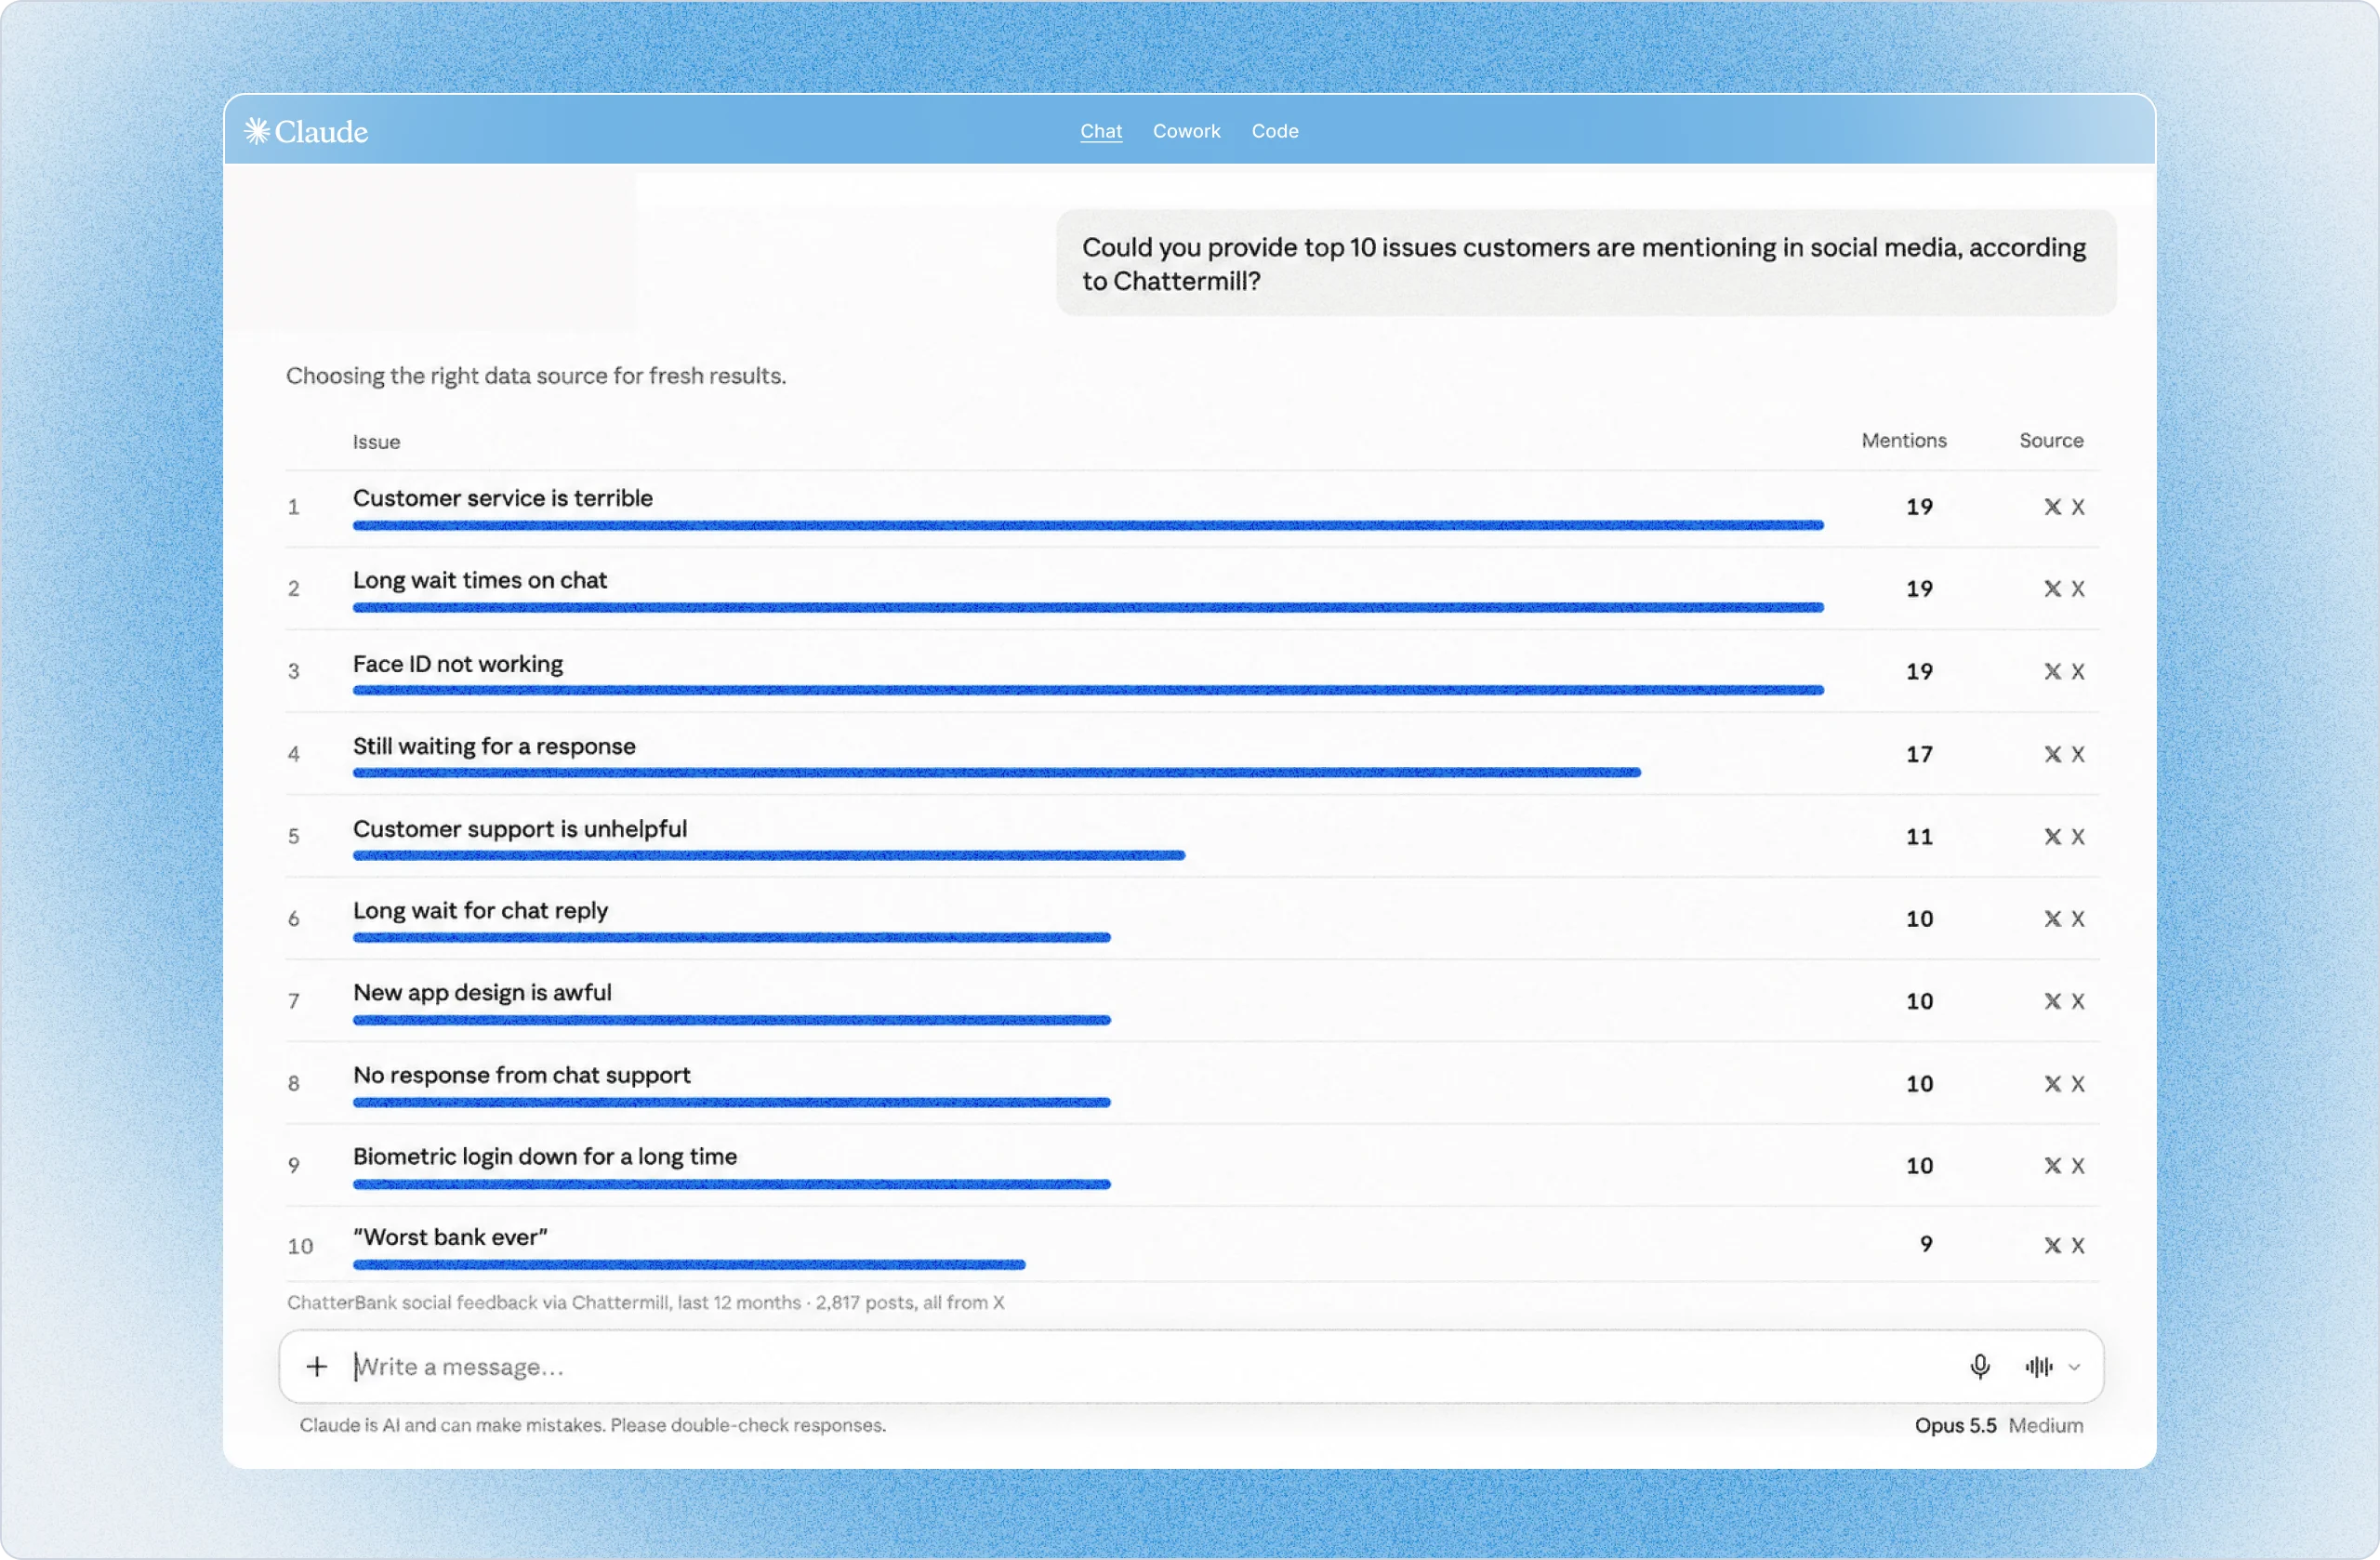Select No response from chat support issue

tap(522, 1075)
